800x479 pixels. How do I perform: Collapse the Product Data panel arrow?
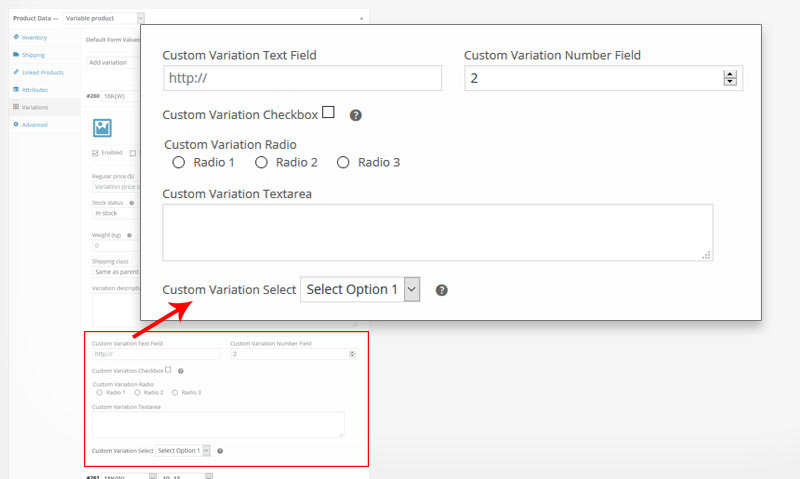coord(361,18)
